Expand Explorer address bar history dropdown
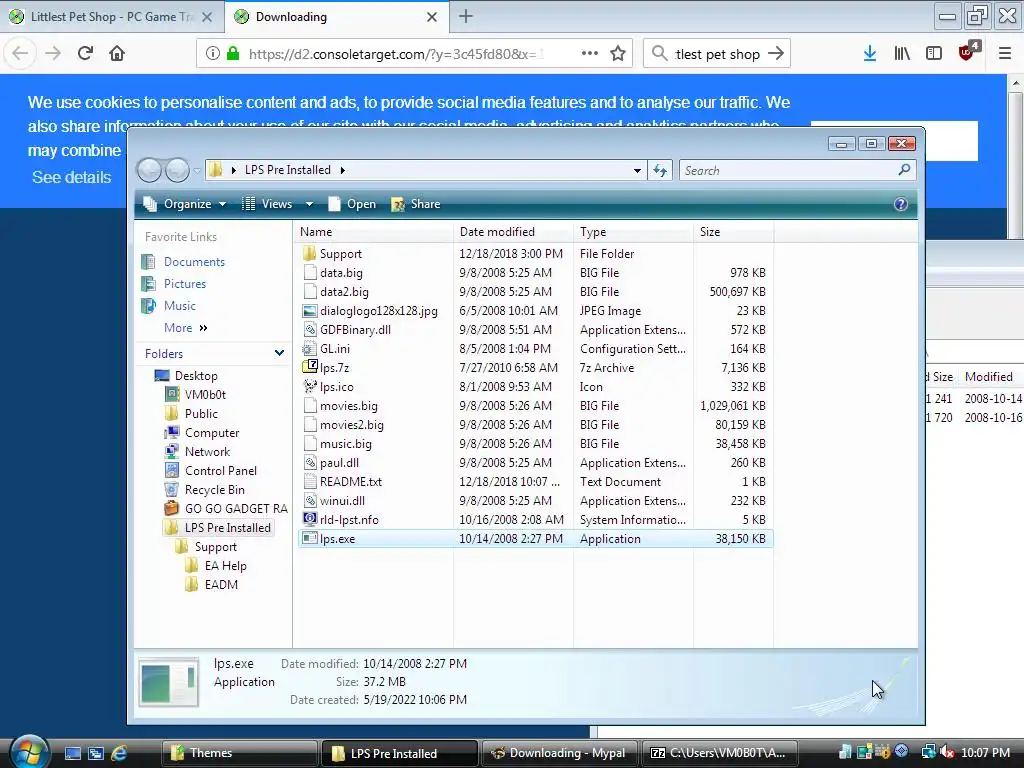The height and width of the screenshot is (768, 1024). click(637, 170)
